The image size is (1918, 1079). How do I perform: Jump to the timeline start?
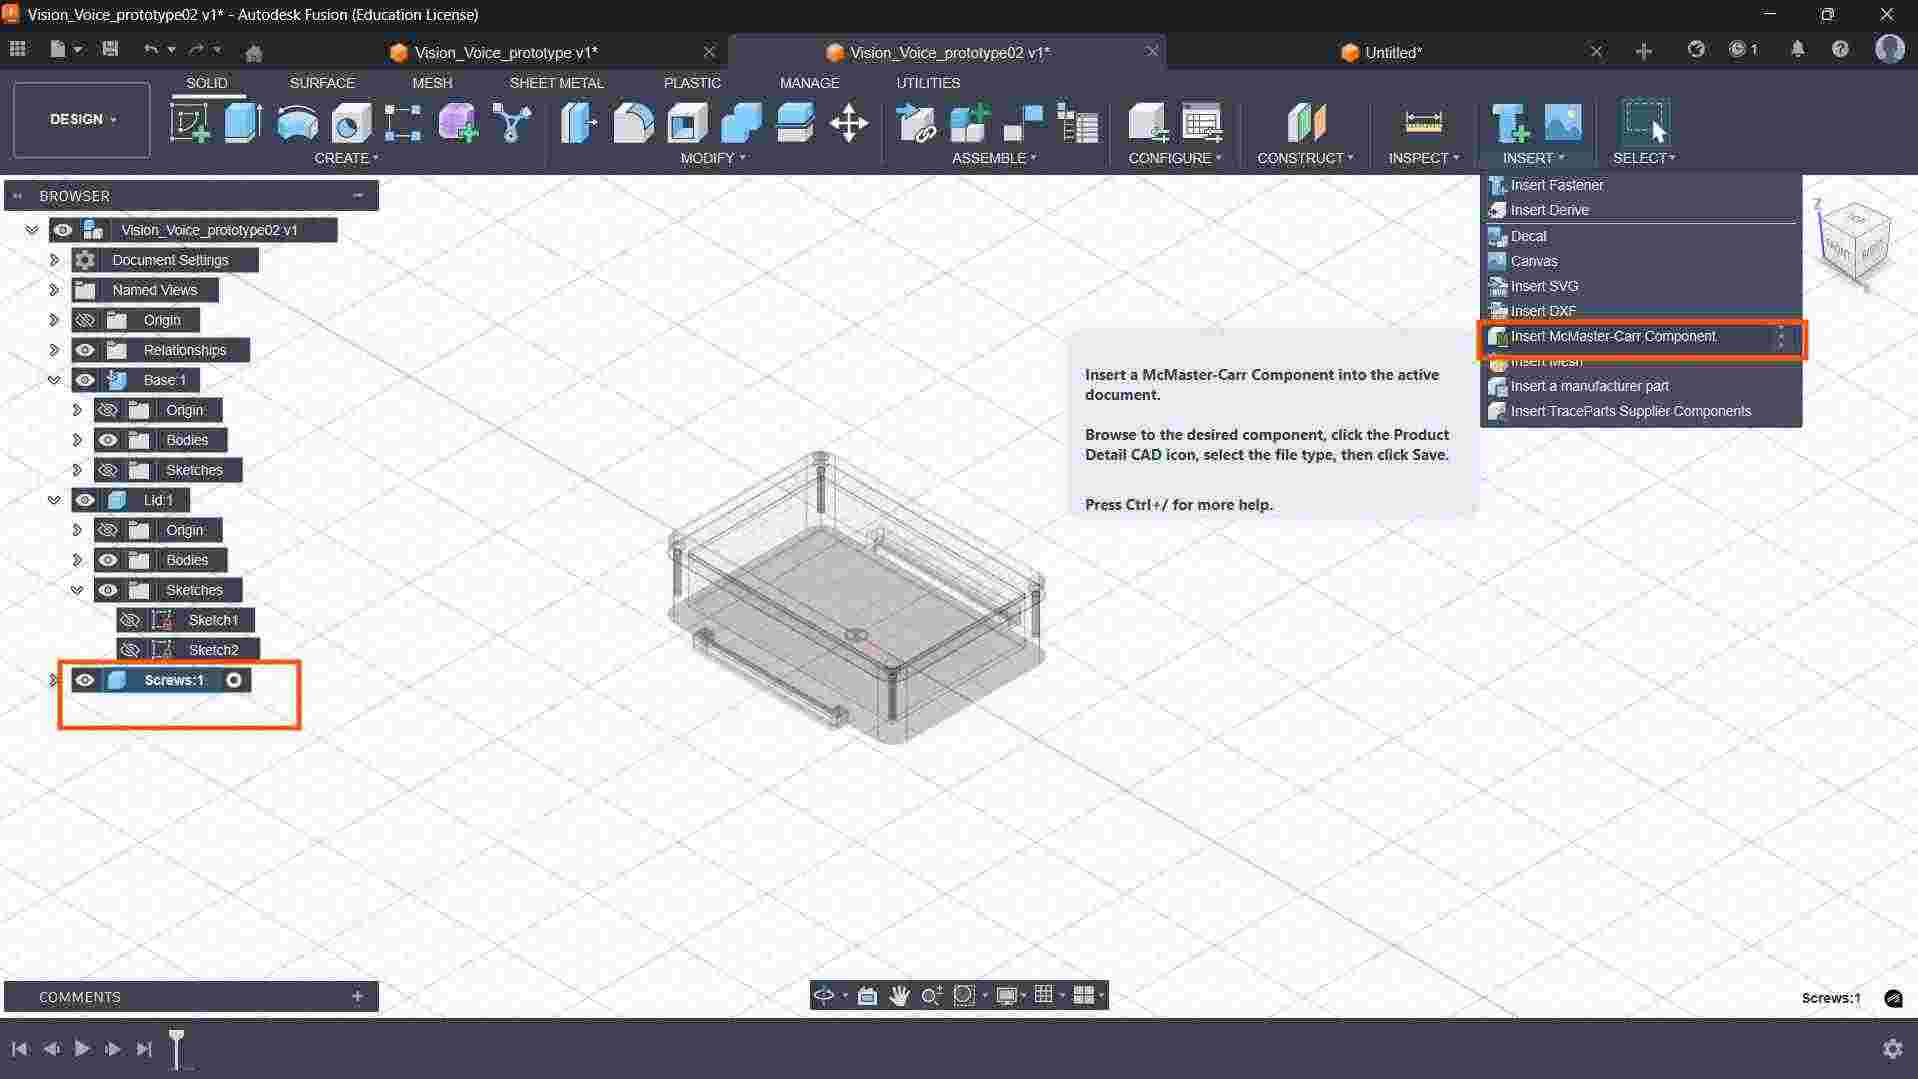point(19,1048)
